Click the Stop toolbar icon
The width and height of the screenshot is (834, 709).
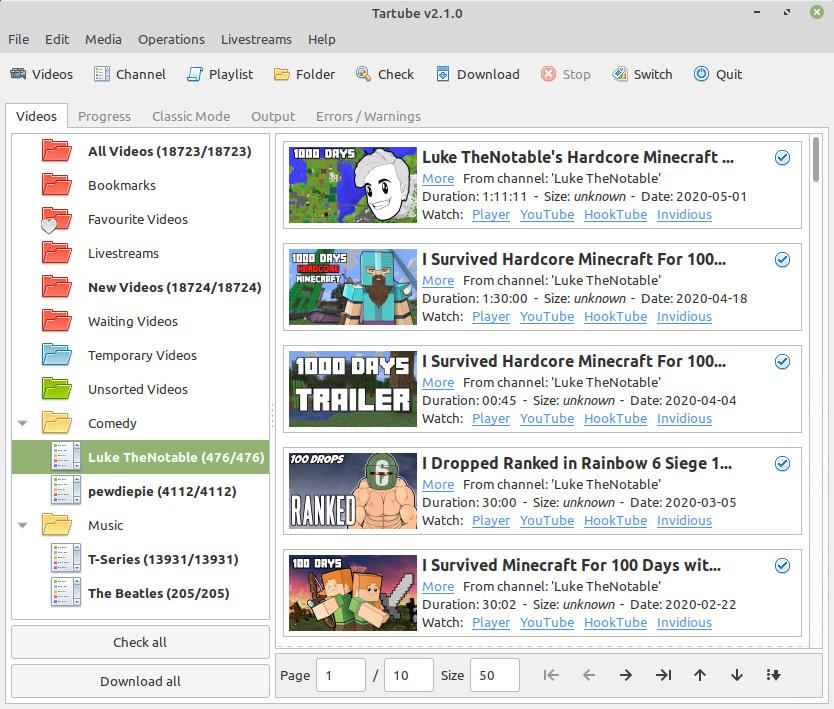pos(548,74)
